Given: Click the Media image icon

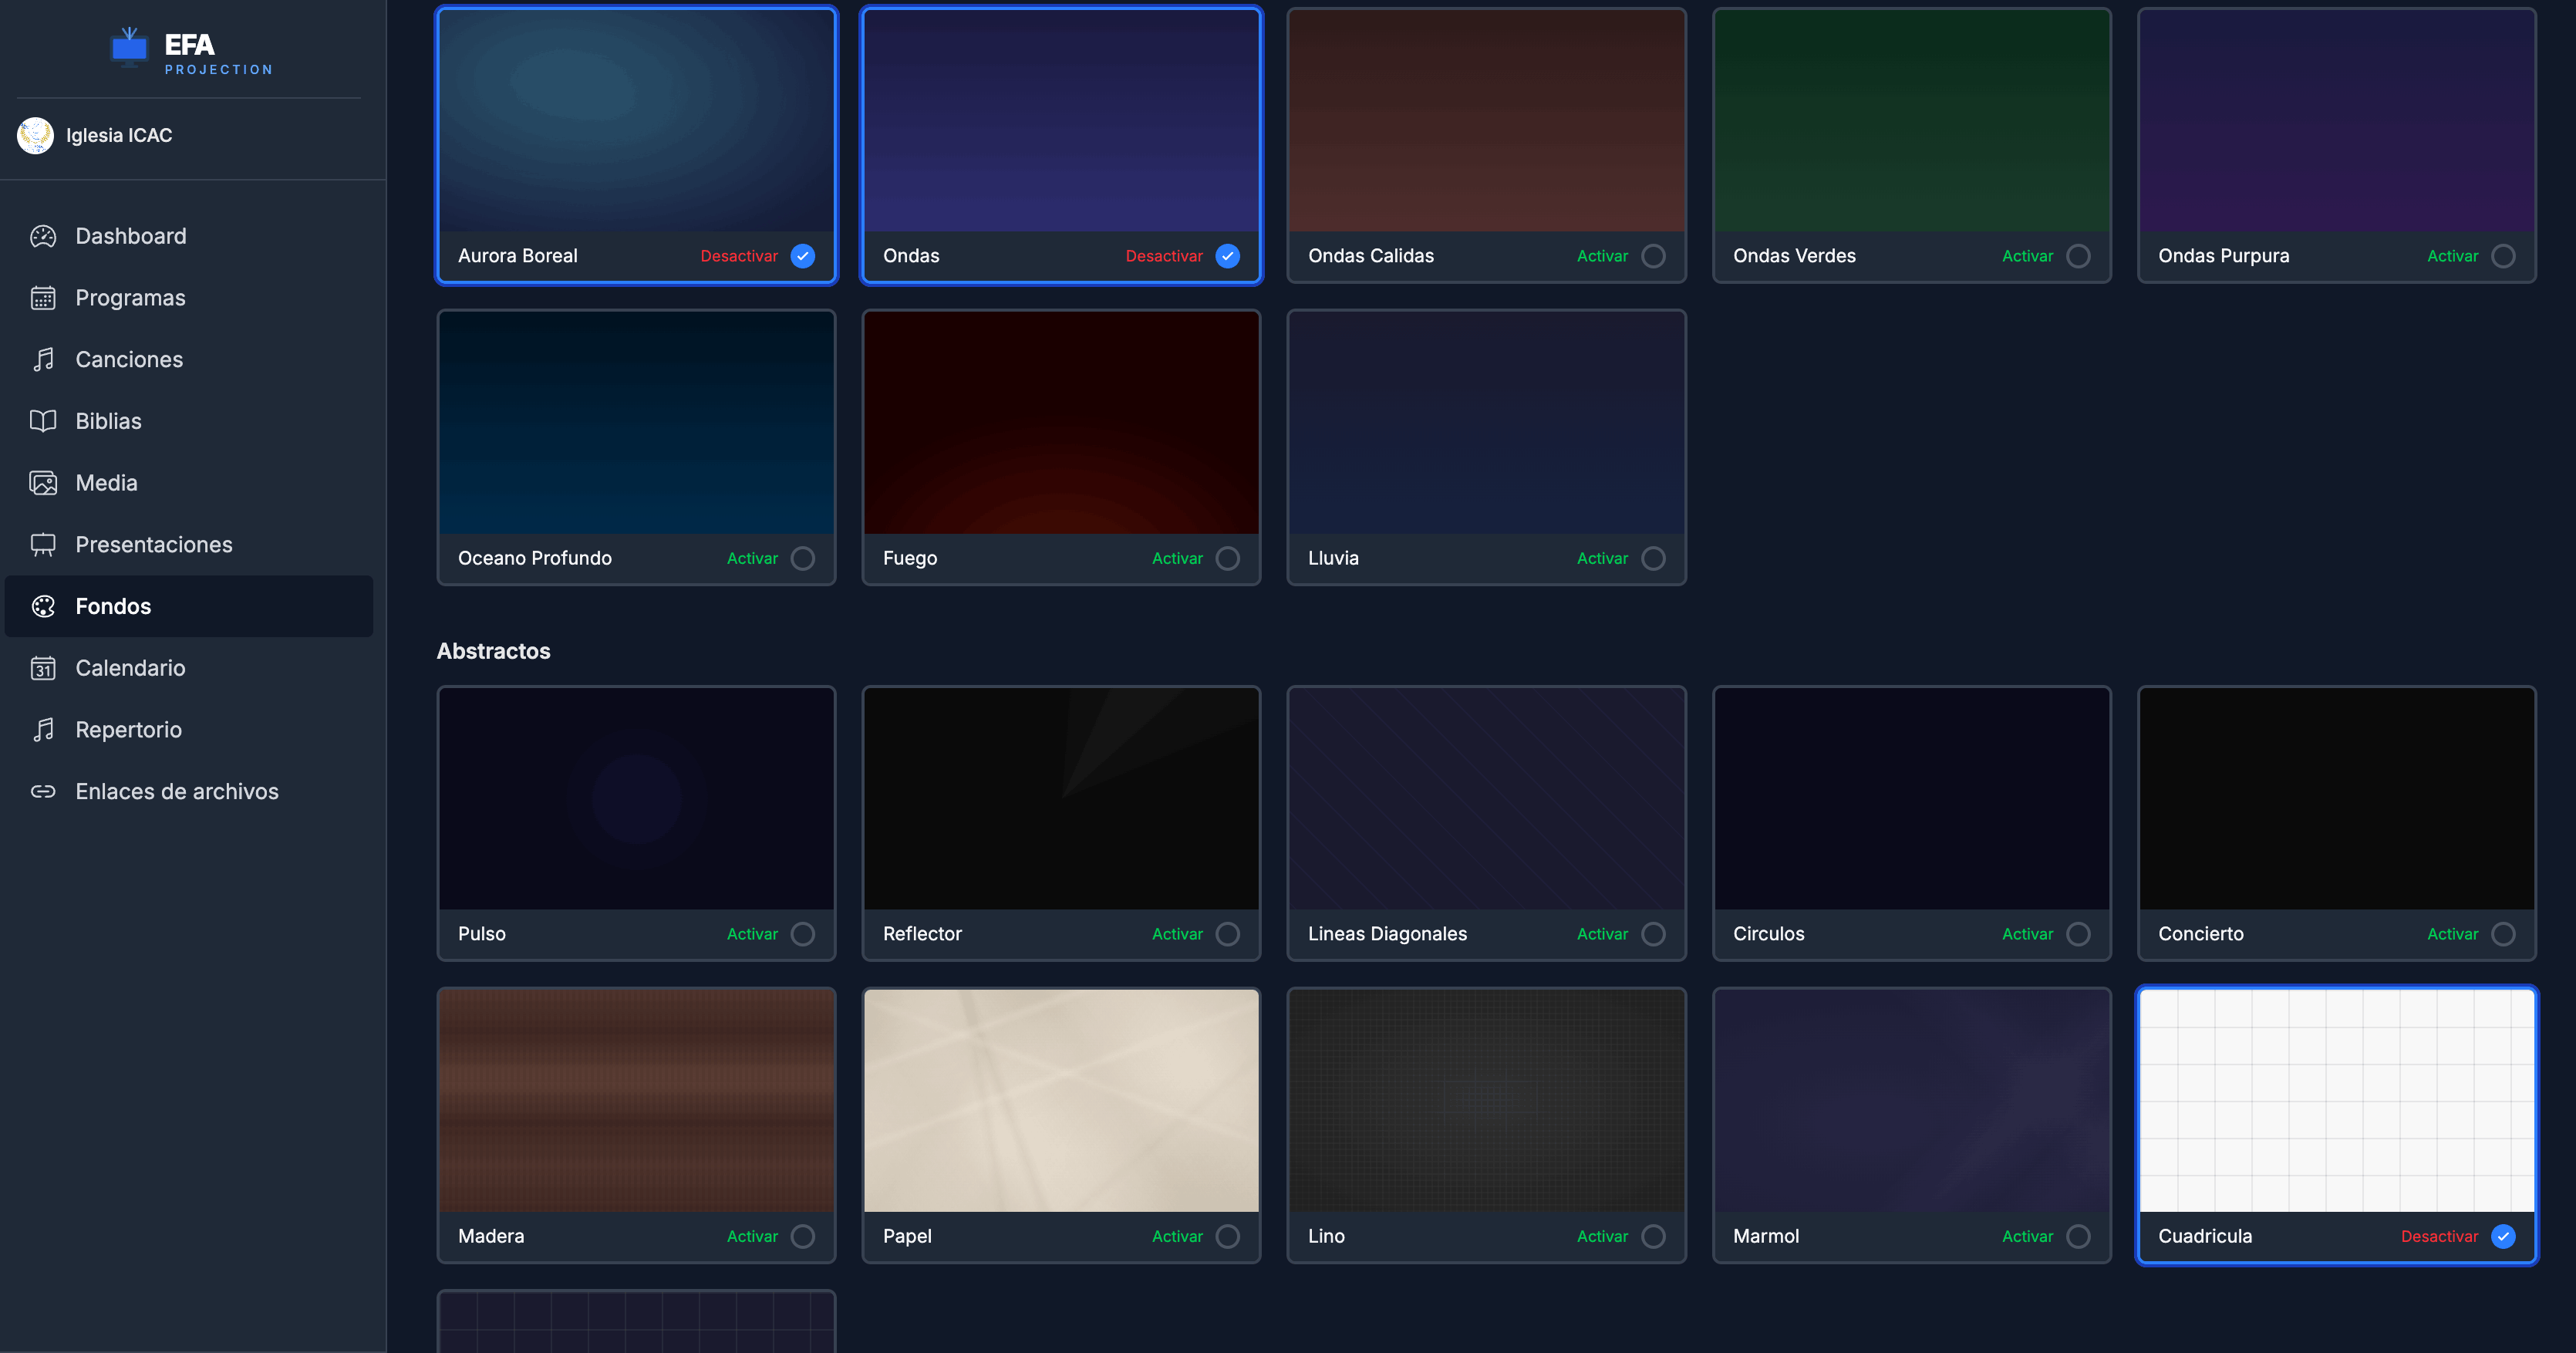Looking at the screenshot, I should [x=43, y=483].
